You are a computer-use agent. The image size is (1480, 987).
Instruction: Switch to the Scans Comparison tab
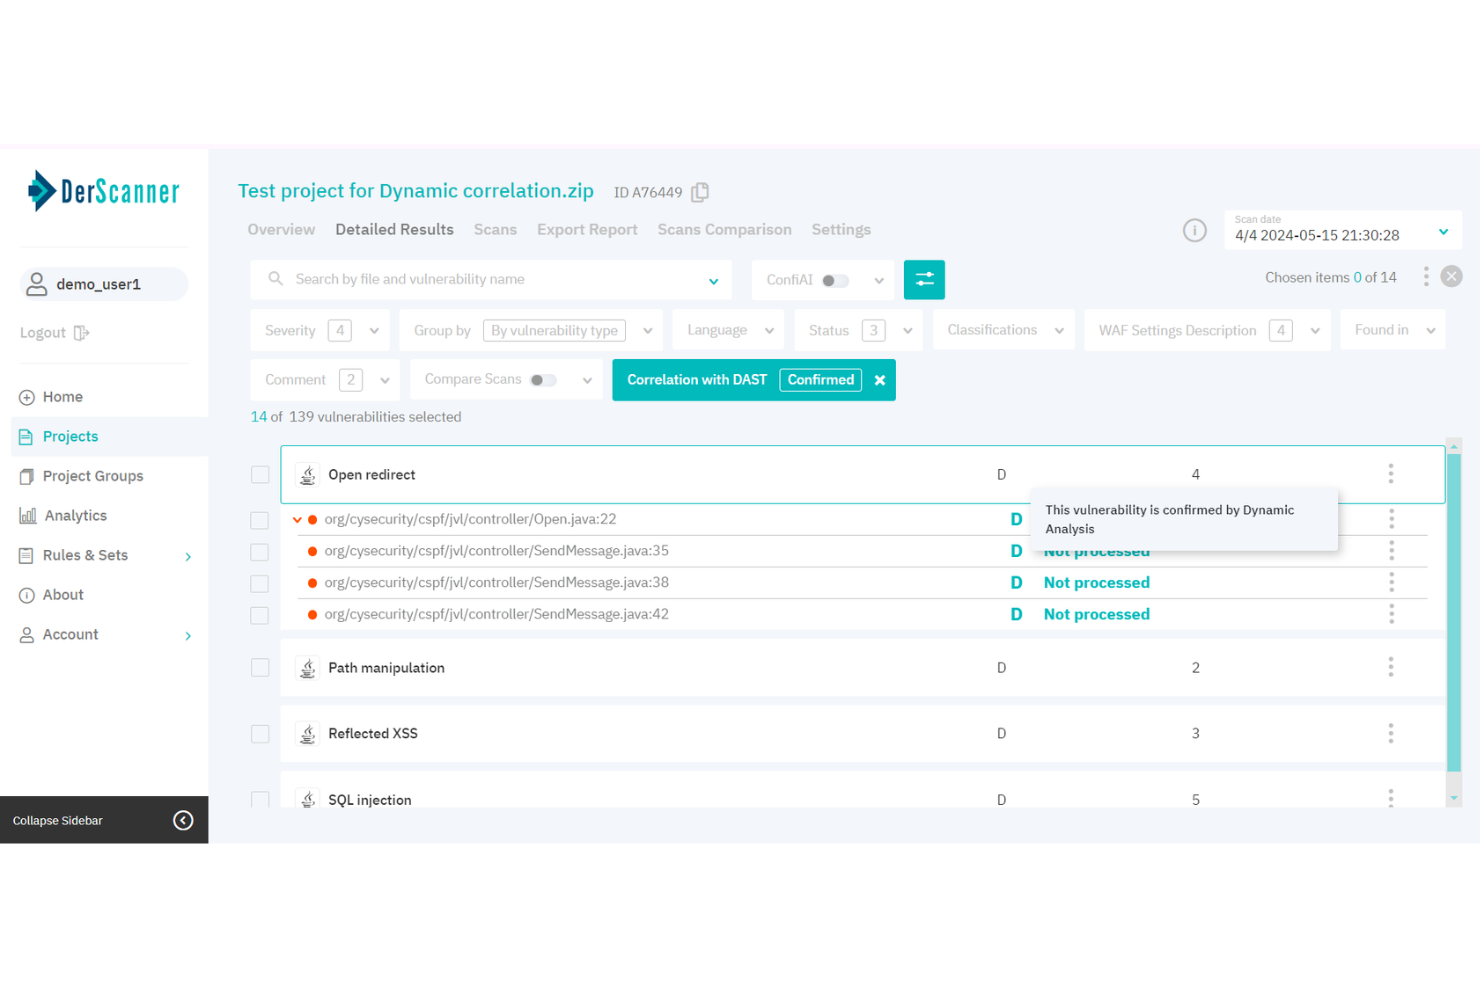coord(724,229)
